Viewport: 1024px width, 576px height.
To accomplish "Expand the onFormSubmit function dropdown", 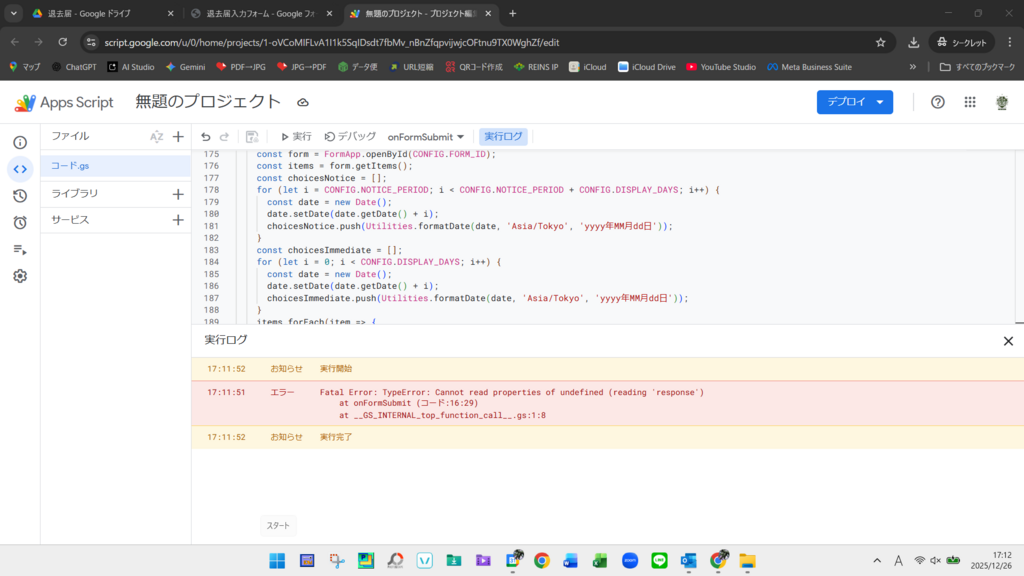I will [426, 137].
